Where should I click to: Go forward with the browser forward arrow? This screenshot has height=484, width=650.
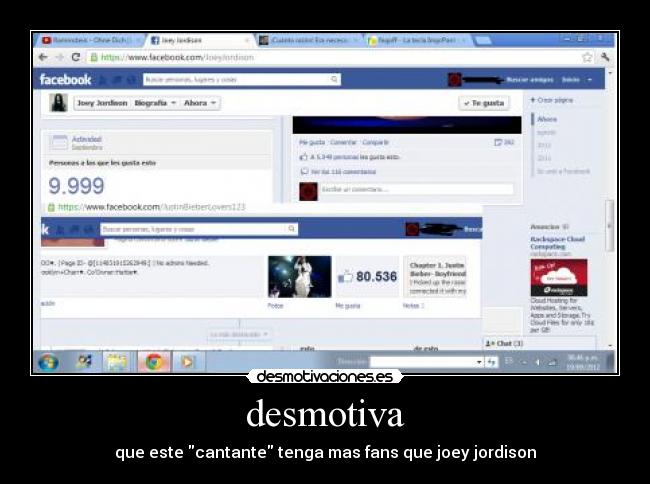pyautogui.click(x=59, y=57)
